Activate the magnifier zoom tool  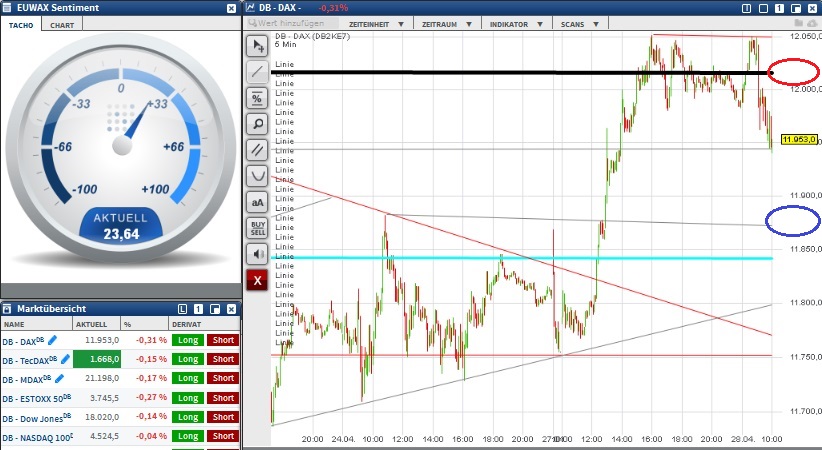[257, 124]
